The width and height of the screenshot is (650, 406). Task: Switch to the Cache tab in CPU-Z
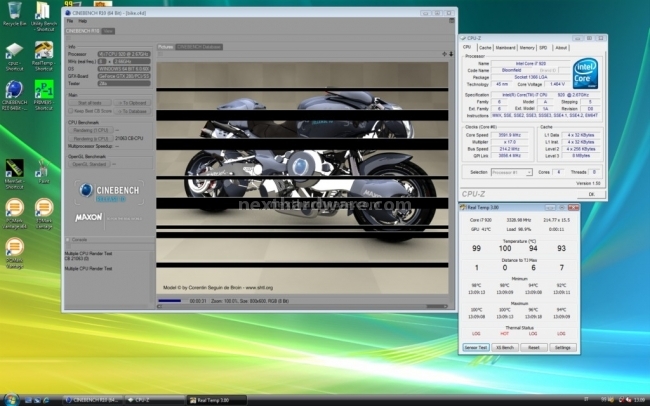click(485, 48)
